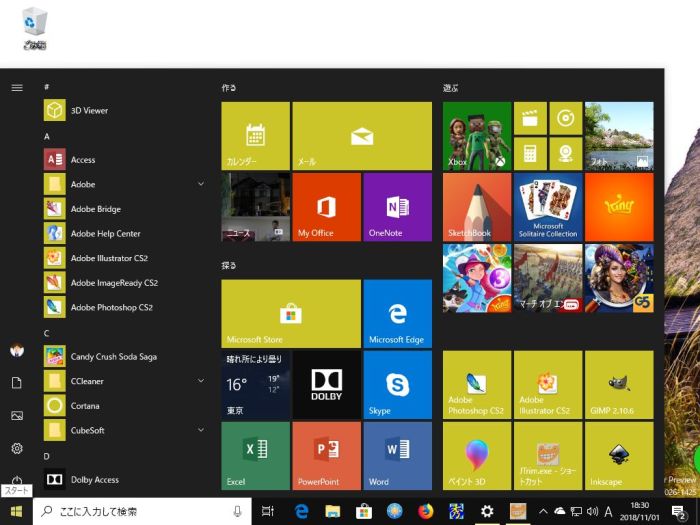
Task: Open the SketchBook tile
Action: (476, 207)
